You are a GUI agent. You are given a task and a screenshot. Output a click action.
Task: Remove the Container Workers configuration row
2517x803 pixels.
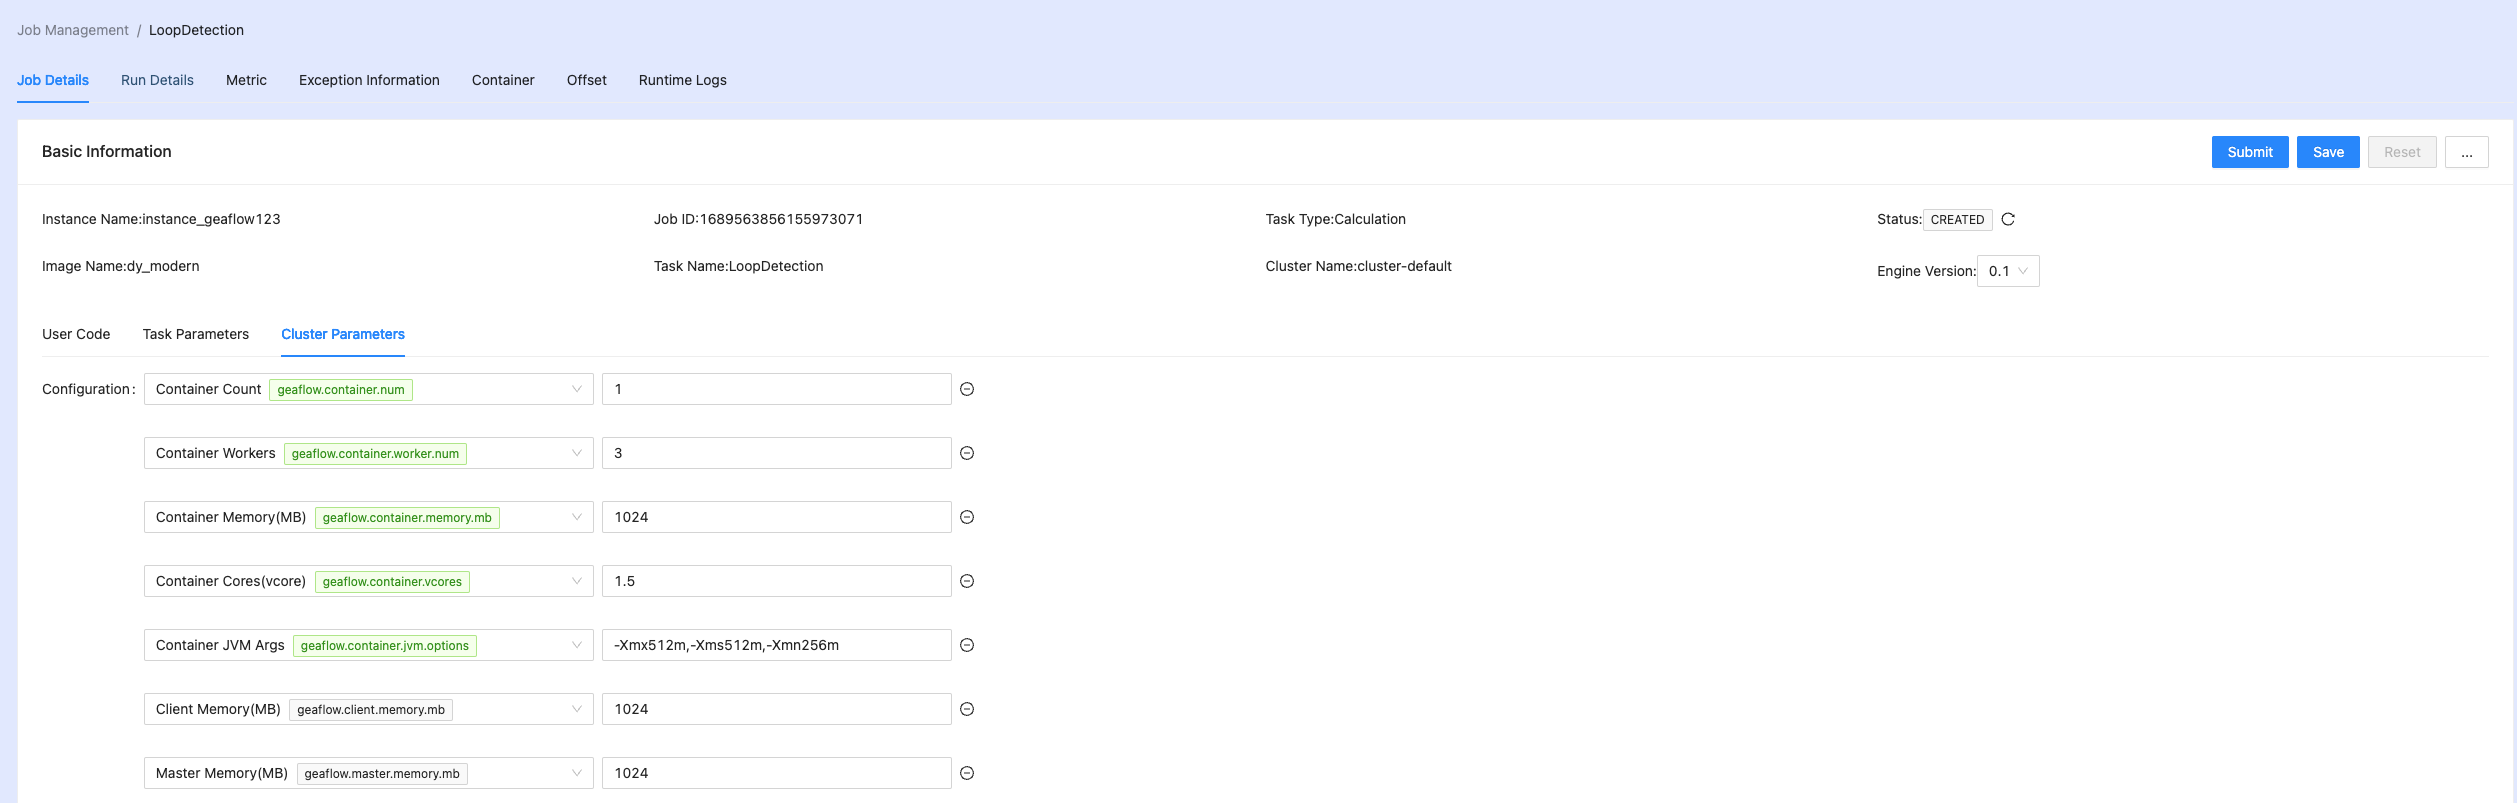(967, 453)
